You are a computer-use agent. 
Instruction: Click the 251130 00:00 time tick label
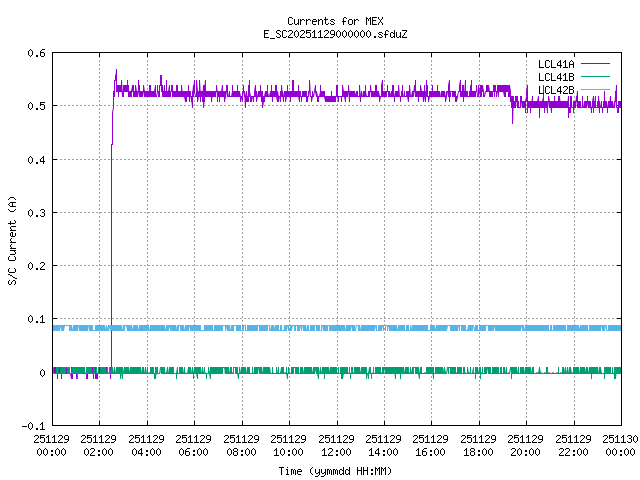620,444
